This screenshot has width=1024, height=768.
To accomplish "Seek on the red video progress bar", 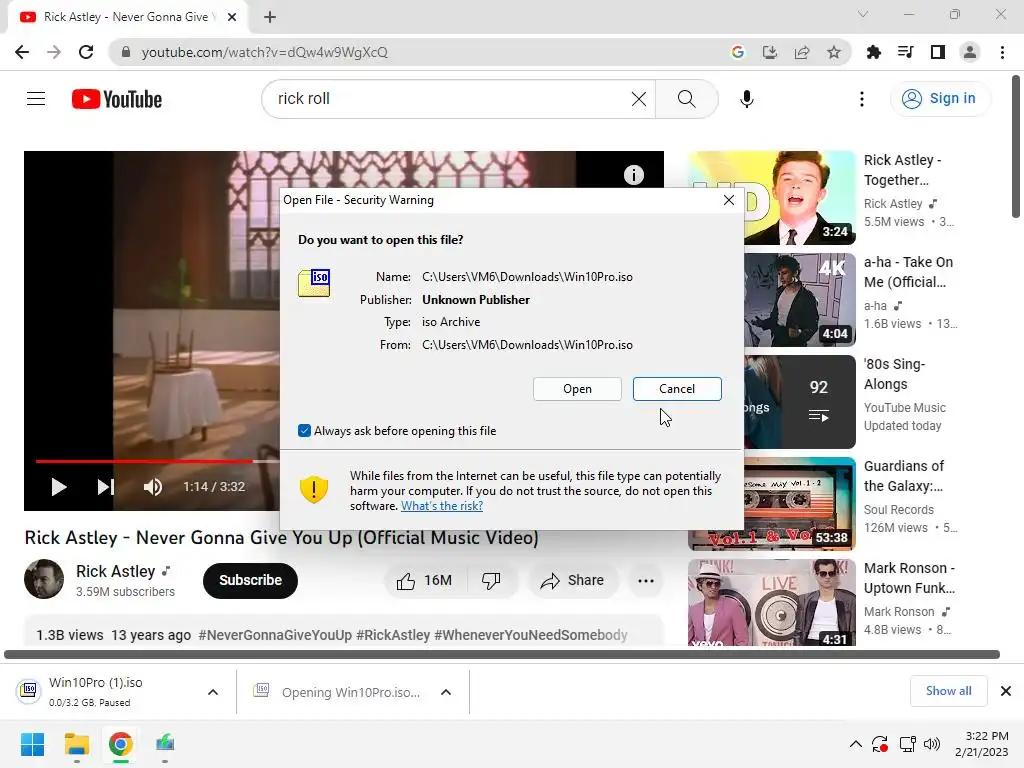I will coord(144,461).
